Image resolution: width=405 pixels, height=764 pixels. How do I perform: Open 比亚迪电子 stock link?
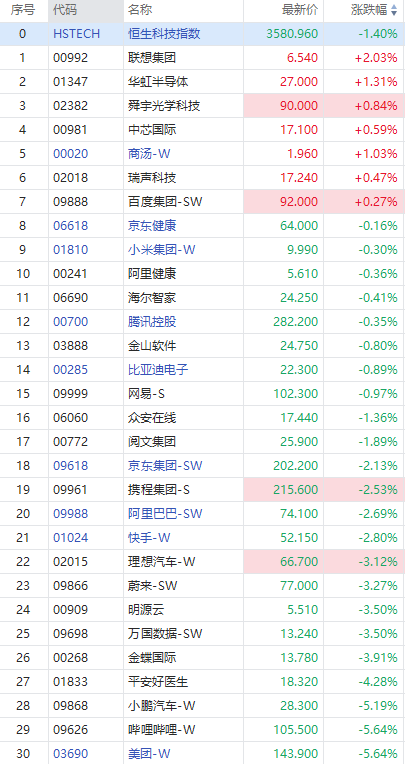click(x=158, y=370)
